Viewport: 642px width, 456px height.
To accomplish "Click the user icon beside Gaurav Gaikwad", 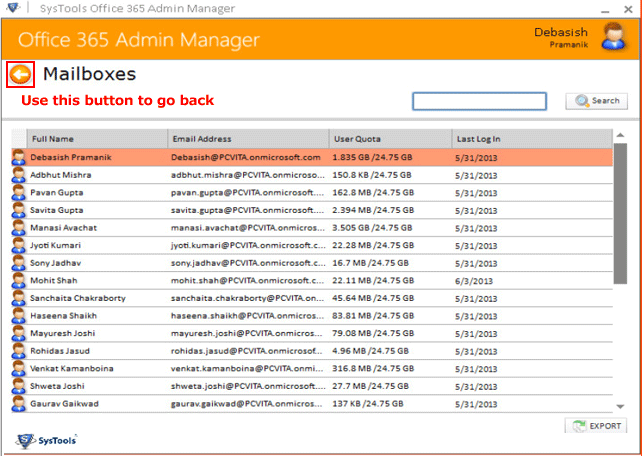I will point(18,403).
